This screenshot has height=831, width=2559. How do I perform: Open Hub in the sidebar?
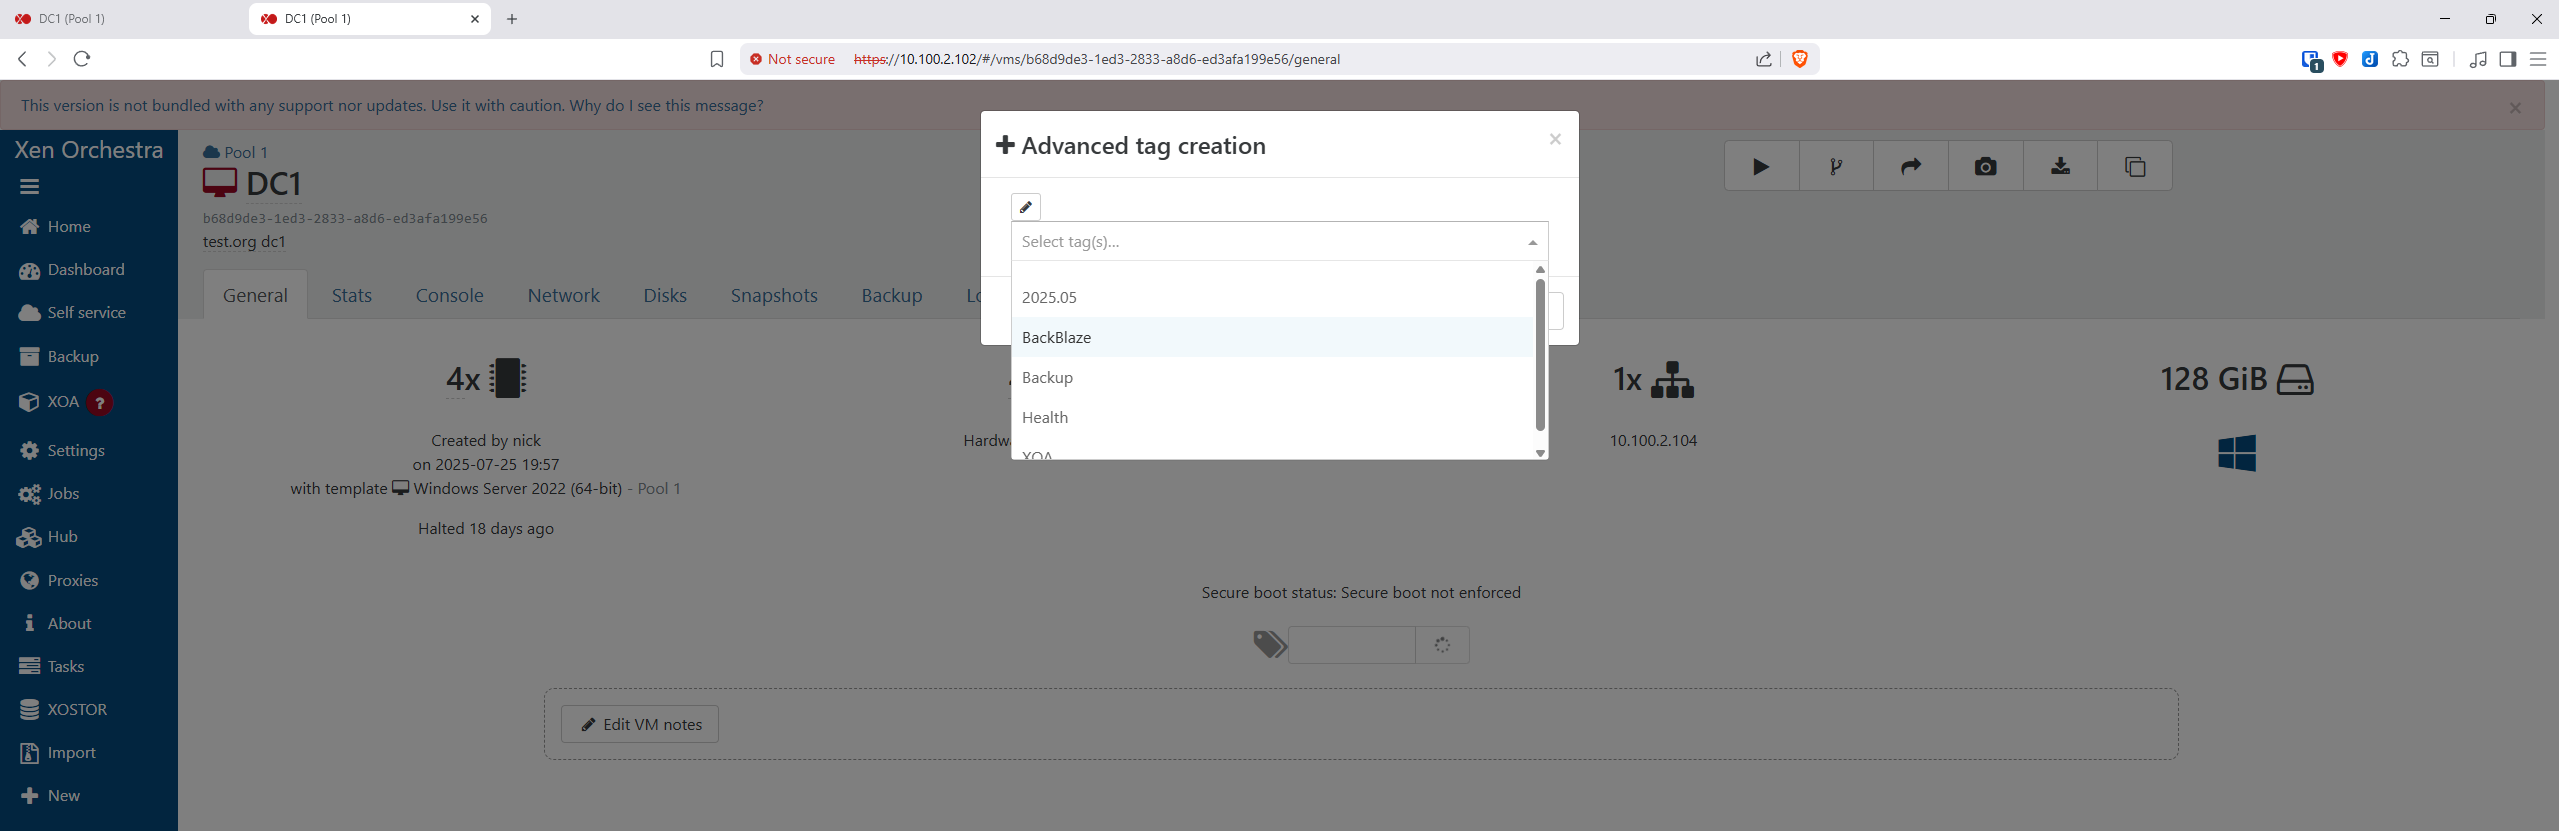tap(48, 537)
